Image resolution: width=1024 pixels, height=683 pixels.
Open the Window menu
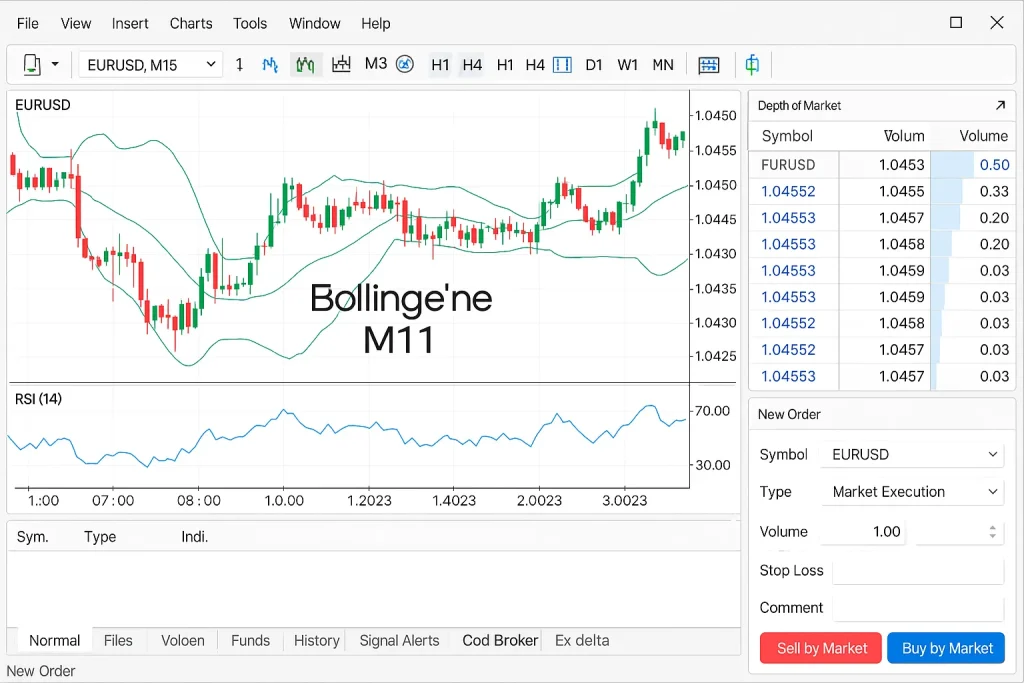coord(315,24)
